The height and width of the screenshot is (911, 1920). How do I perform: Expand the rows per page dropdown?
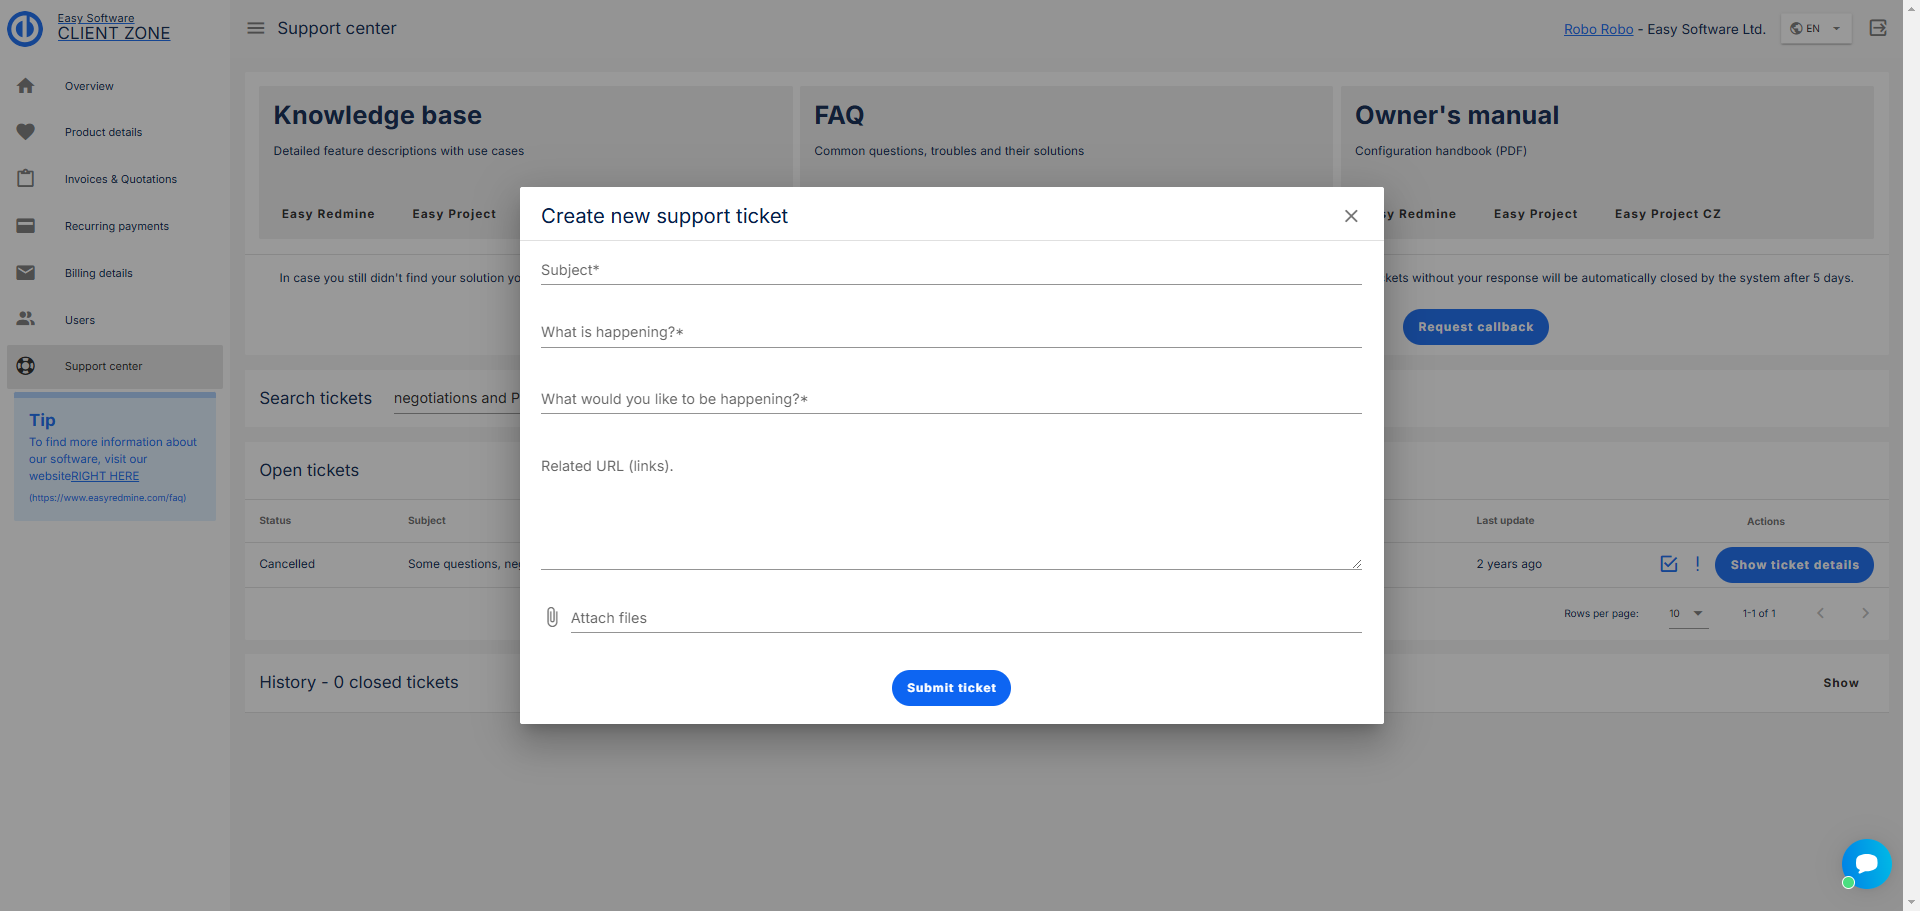[1688, 613]
